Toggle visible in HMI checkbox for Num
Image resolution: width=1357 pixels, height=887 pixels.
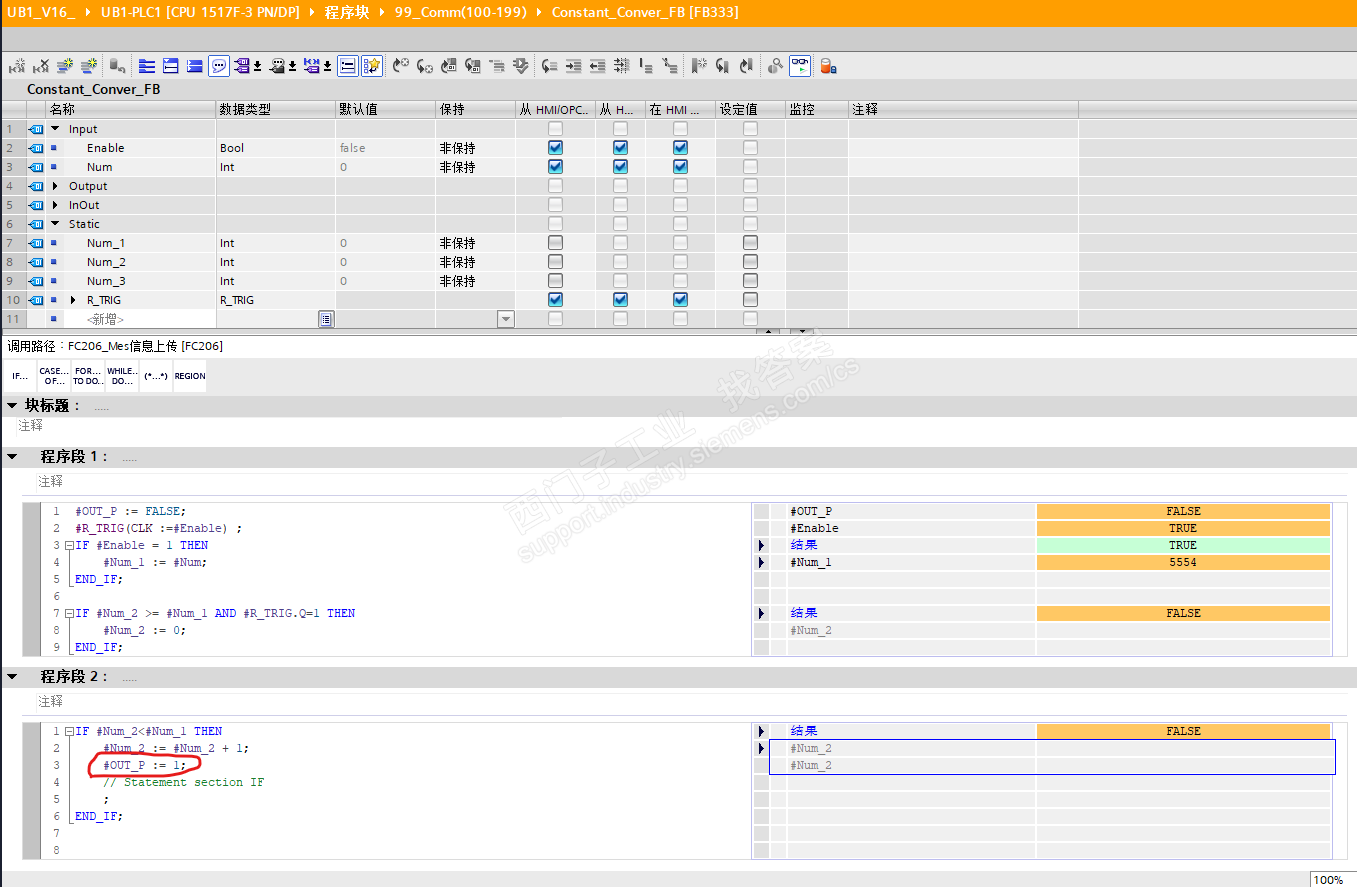(680, 167)
